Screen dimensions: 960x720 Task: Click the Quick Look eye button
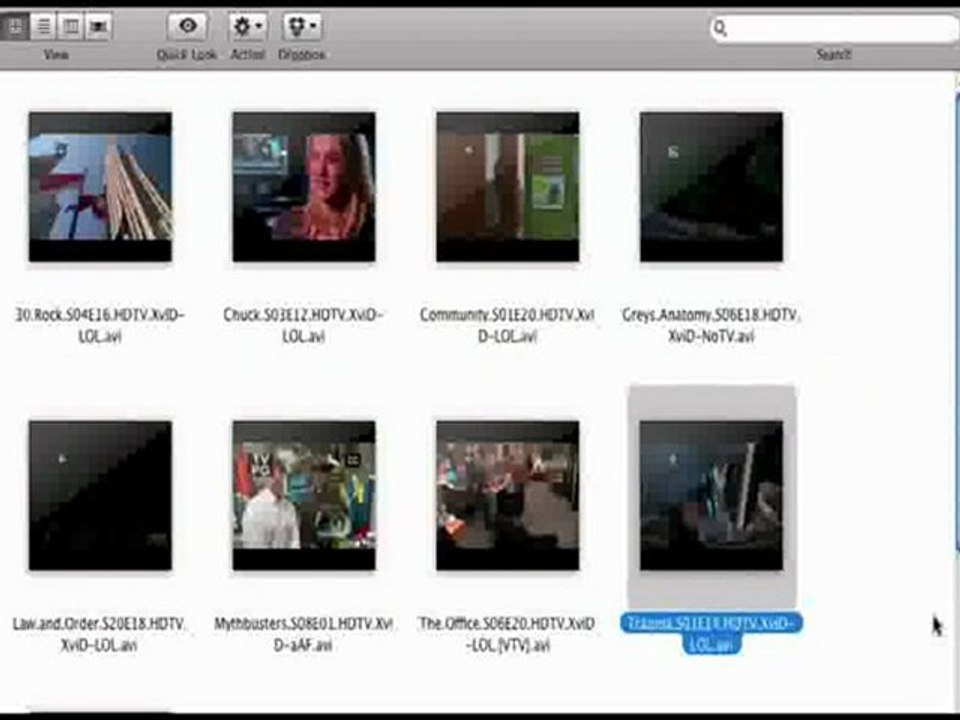point(187,26)
